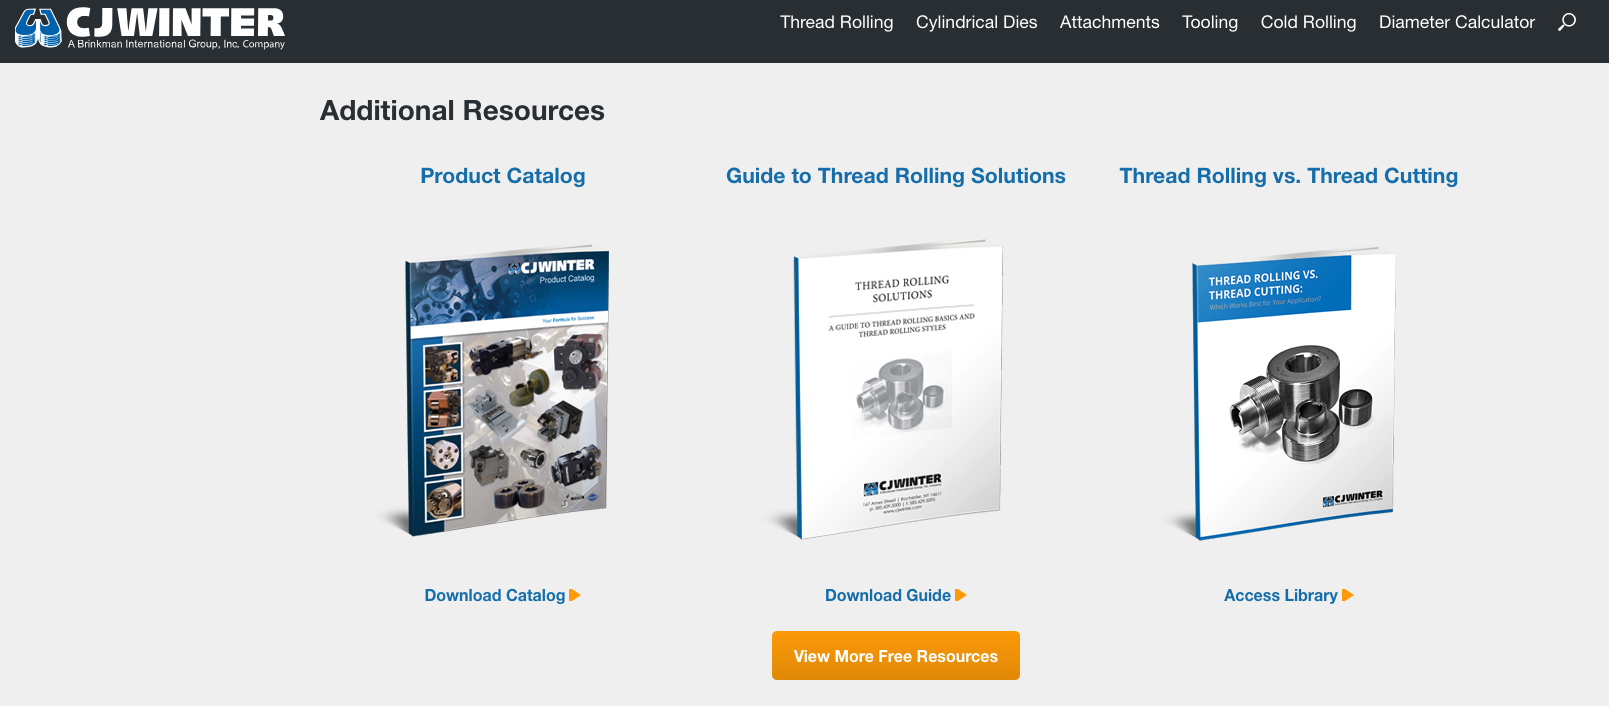Click the Thread Rolling vs. Cutting cover
Screen dimensions: 1609x706
[x=1288, y=393]
